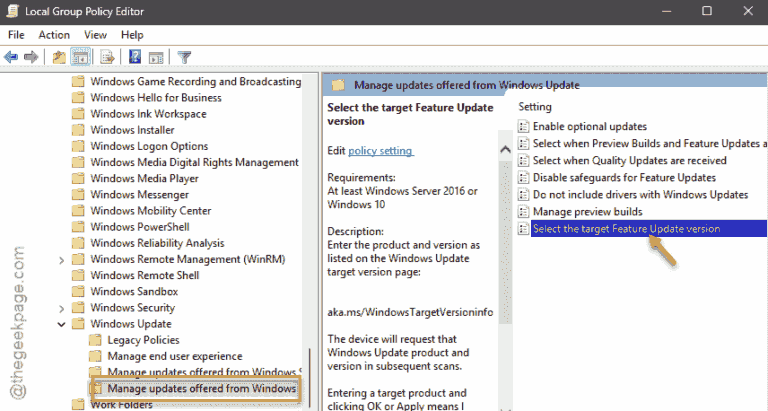Click the Enable optional updates setting
This screenshot has width=768, height=411.
point(590,126)
